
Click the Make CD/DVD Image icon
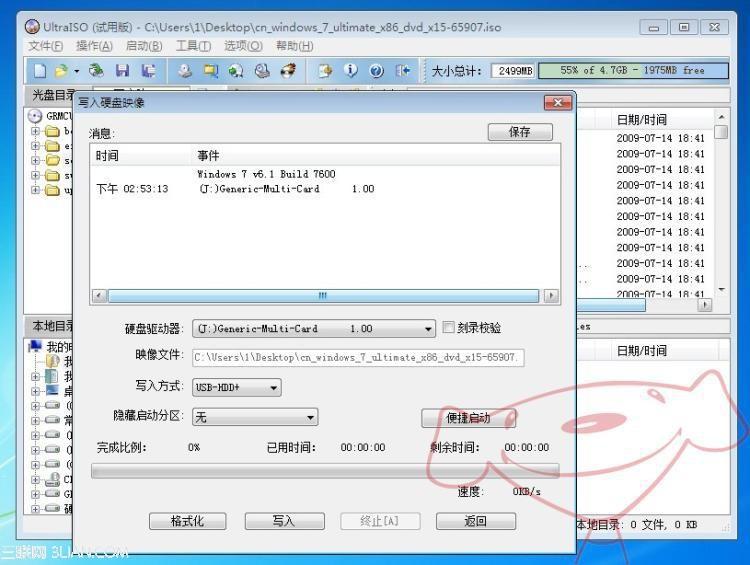point(185,71)
